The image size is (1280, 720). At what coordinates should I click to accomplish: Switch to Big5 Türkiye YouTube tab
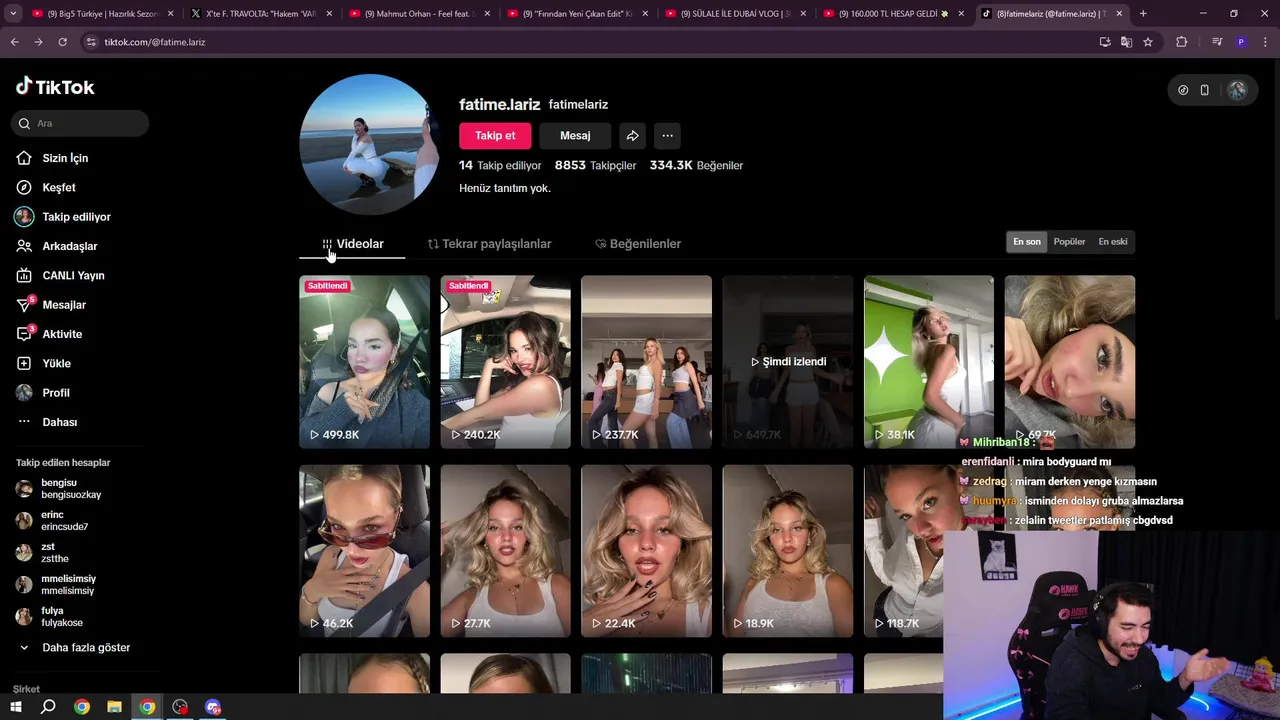click(102, 14)
